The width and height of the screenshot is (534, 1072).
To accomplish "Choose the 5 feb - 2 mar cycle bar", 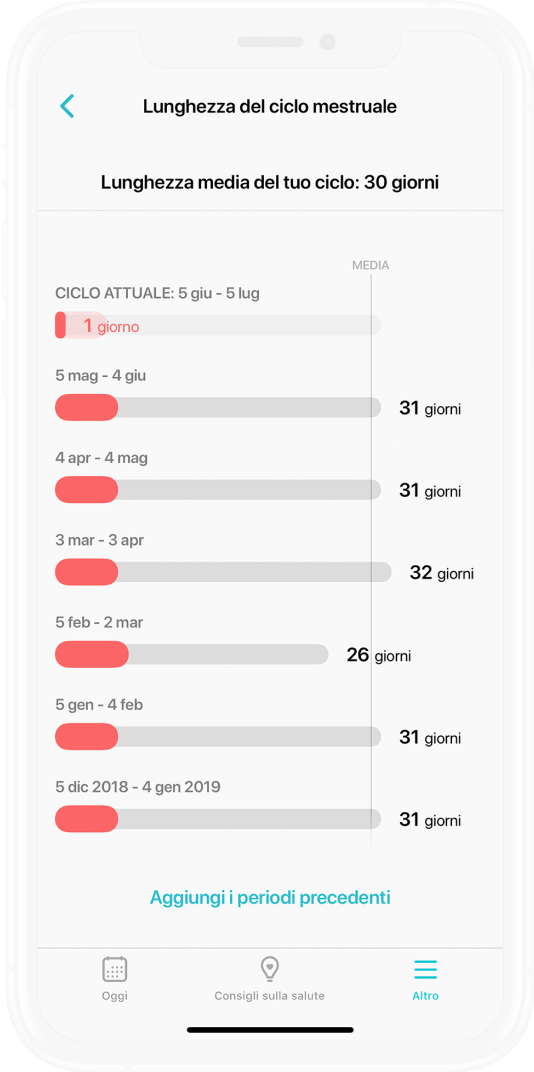I will click(x=191, y=654).
